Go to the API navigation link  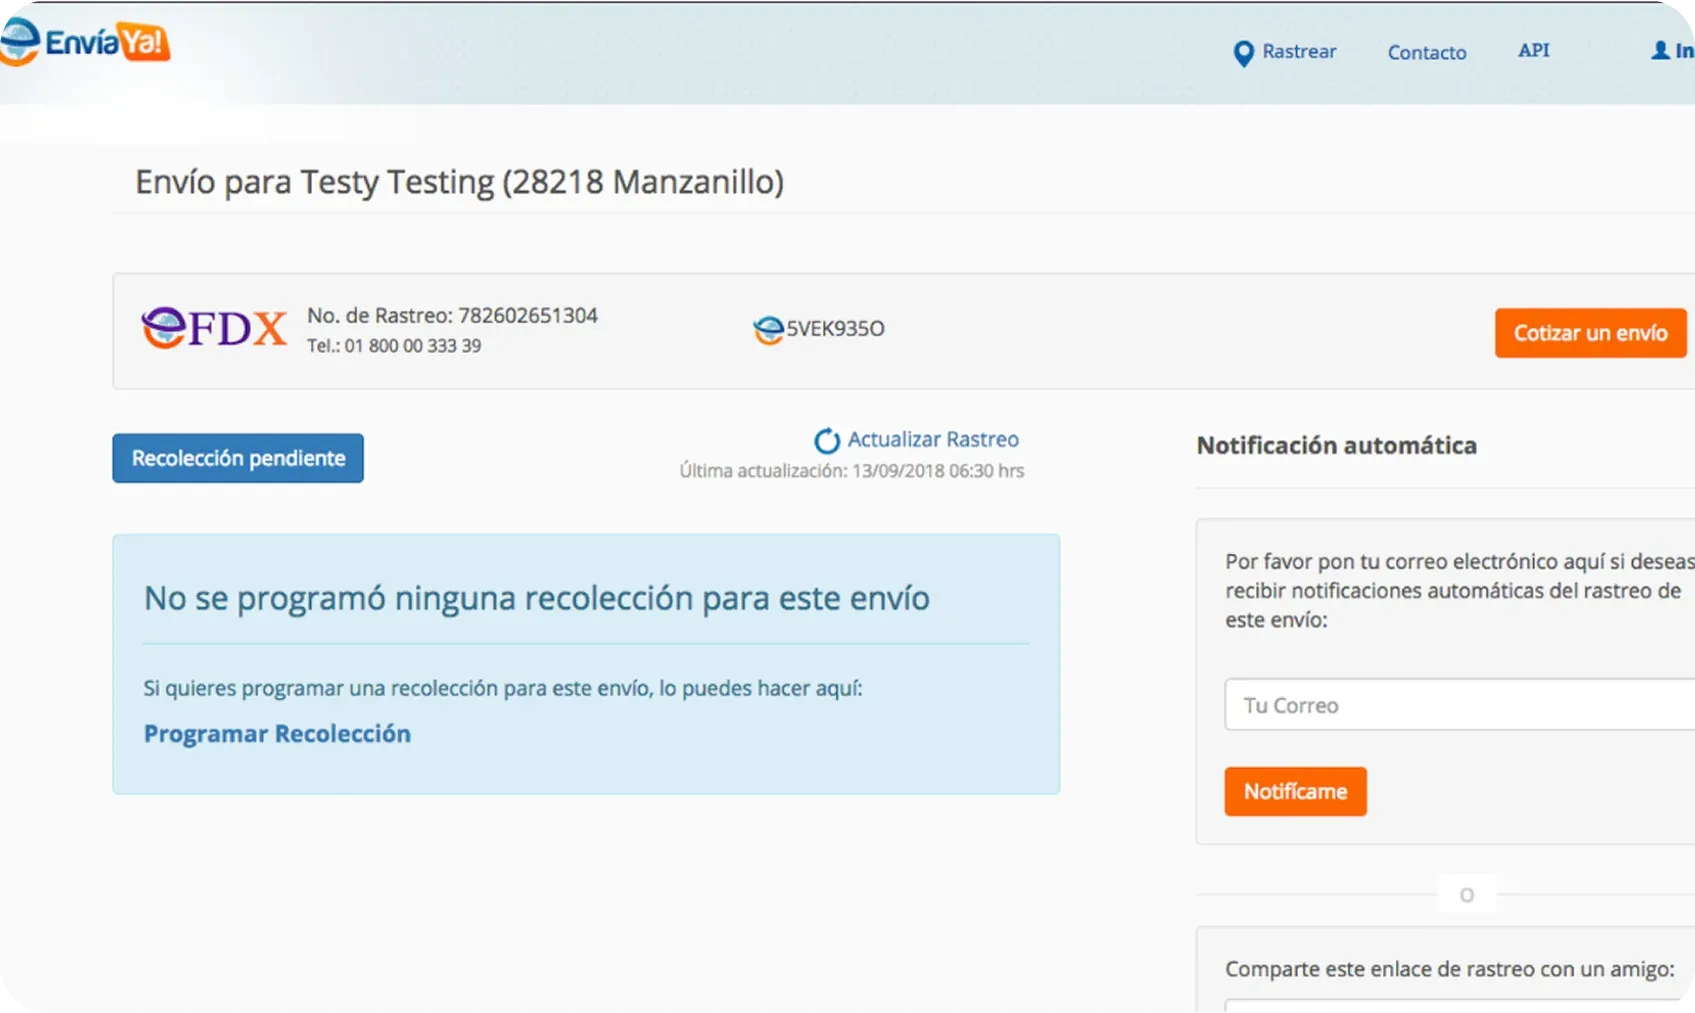[x=1533, y=51]
